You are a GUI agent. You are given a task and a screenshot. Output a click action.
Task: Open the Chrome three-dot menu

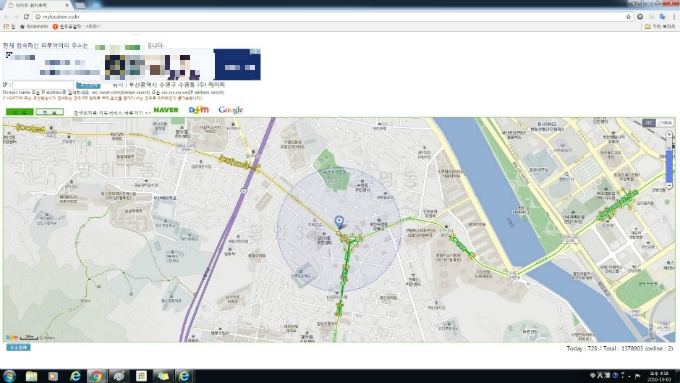tap(674, 16)
